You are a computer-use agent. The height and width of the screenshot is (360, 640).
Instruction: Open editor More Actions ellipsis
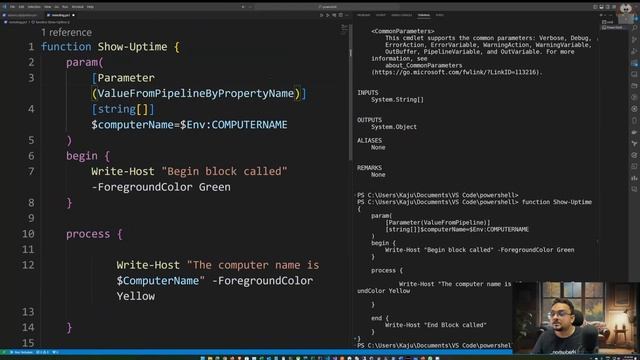point(347,15)
